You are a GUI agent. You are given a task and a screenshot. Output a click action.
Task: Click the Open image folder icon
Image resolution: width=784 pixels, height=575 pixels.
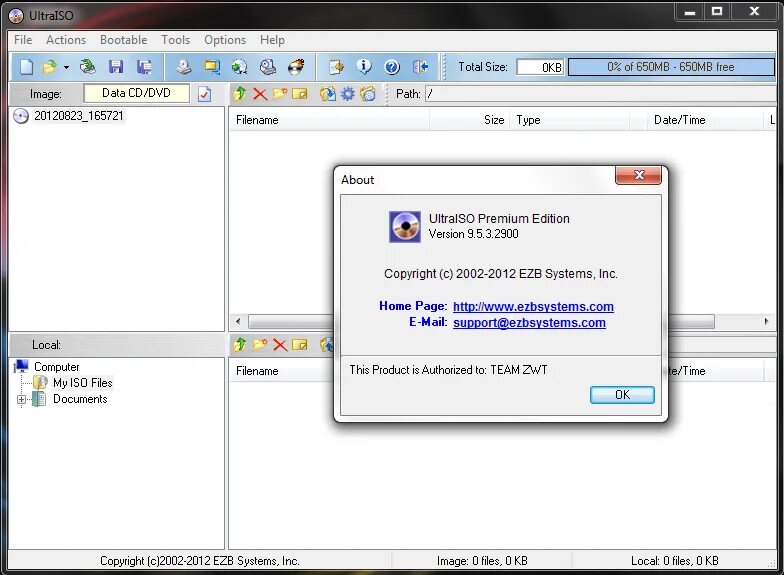click(50, 66)
